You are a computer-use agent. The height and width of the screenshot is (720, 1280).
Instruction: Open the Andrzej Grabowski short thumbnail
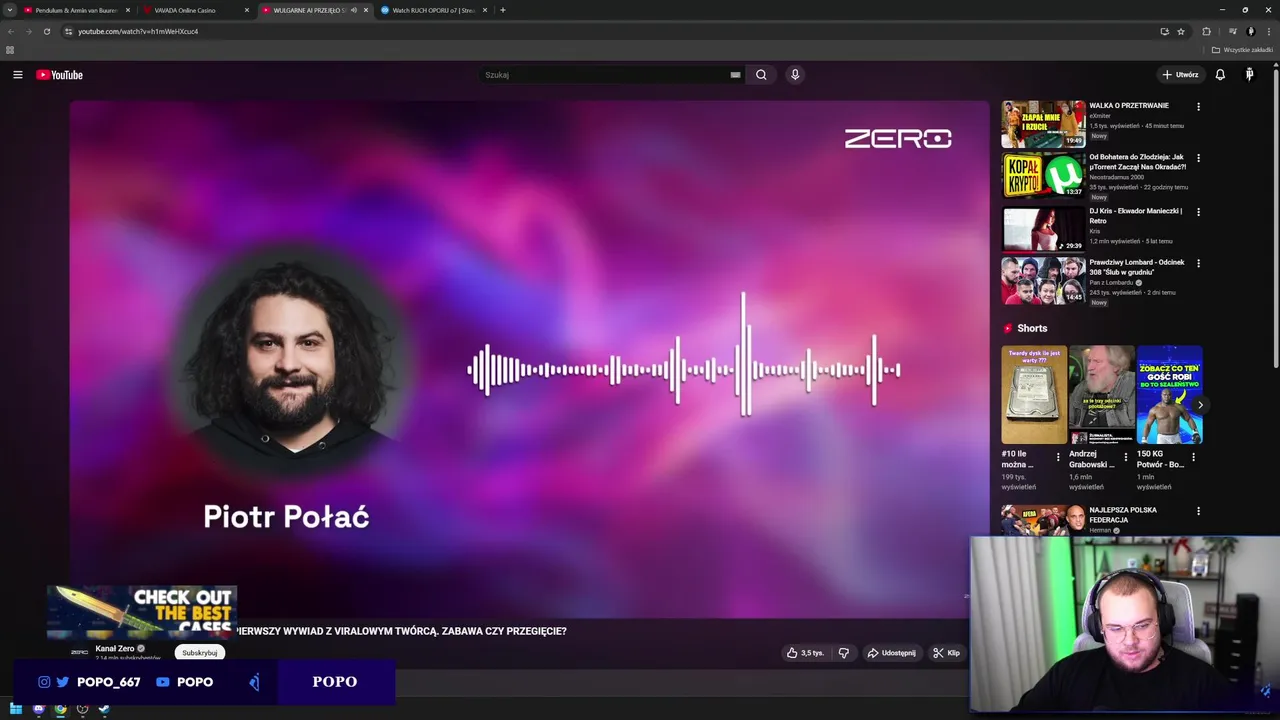coord(1102,395)
